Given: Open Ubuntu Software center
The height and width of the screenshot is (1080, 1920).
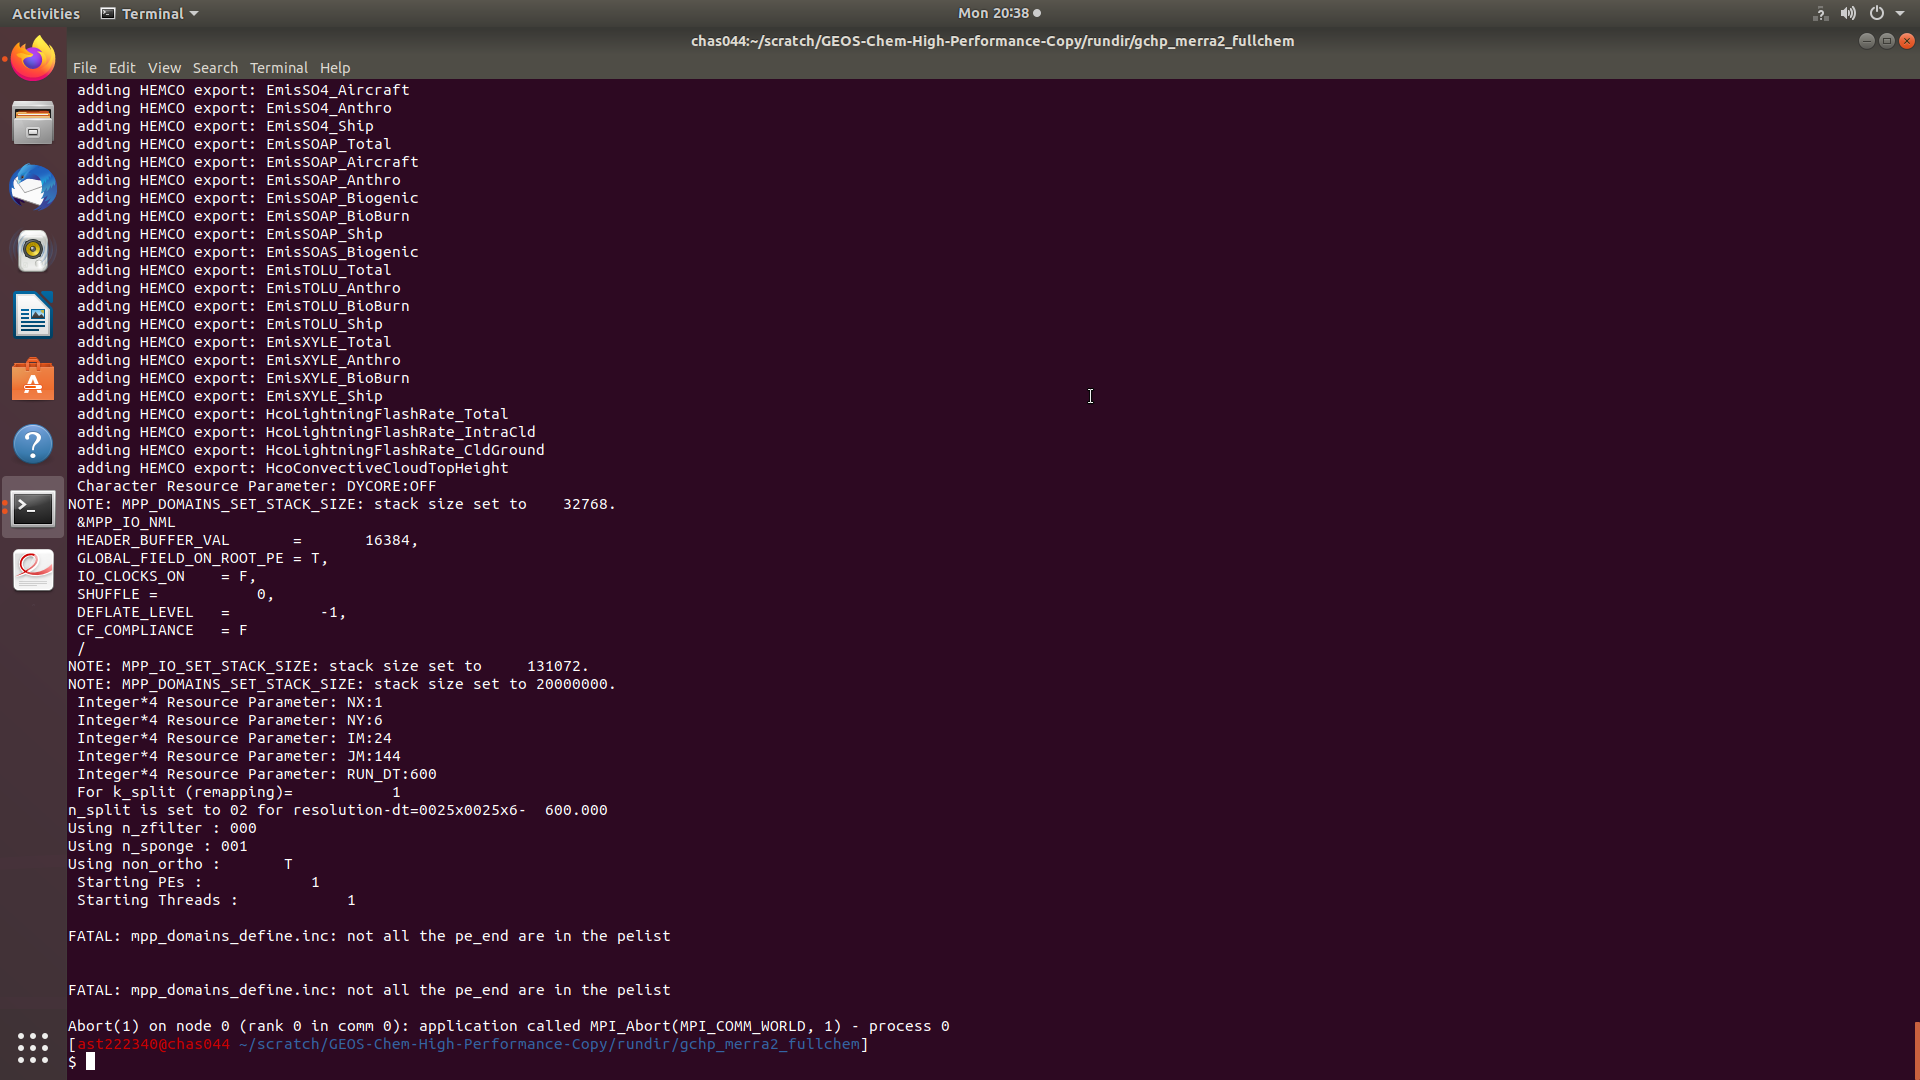Looking at the screenshot, I should (33, 380).
